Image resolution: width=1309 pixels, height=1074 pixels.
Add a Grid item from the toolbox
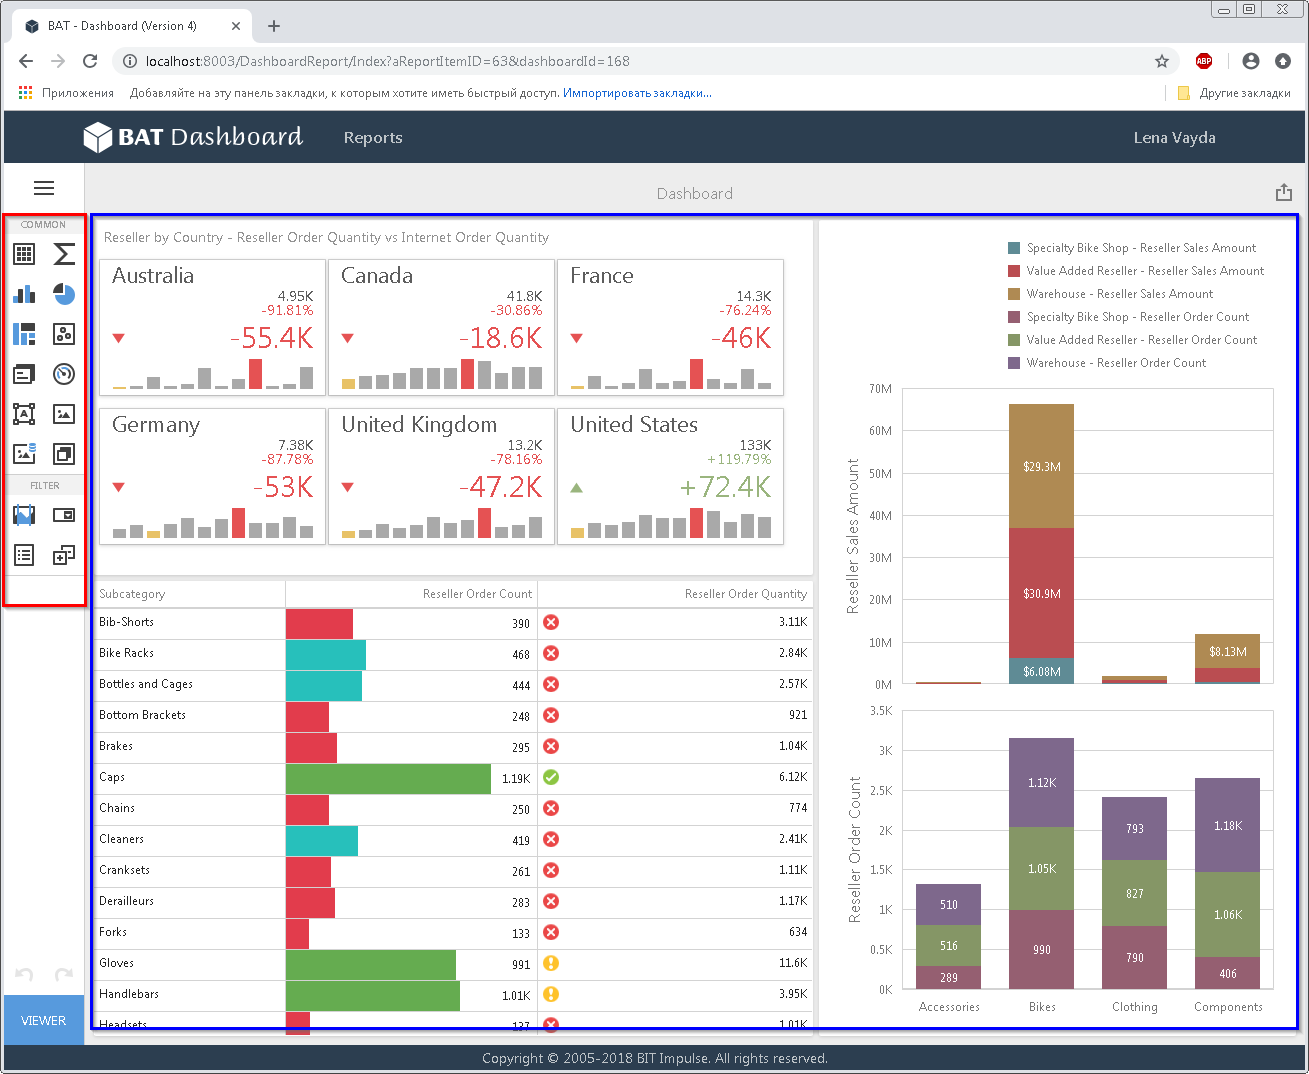24,254
